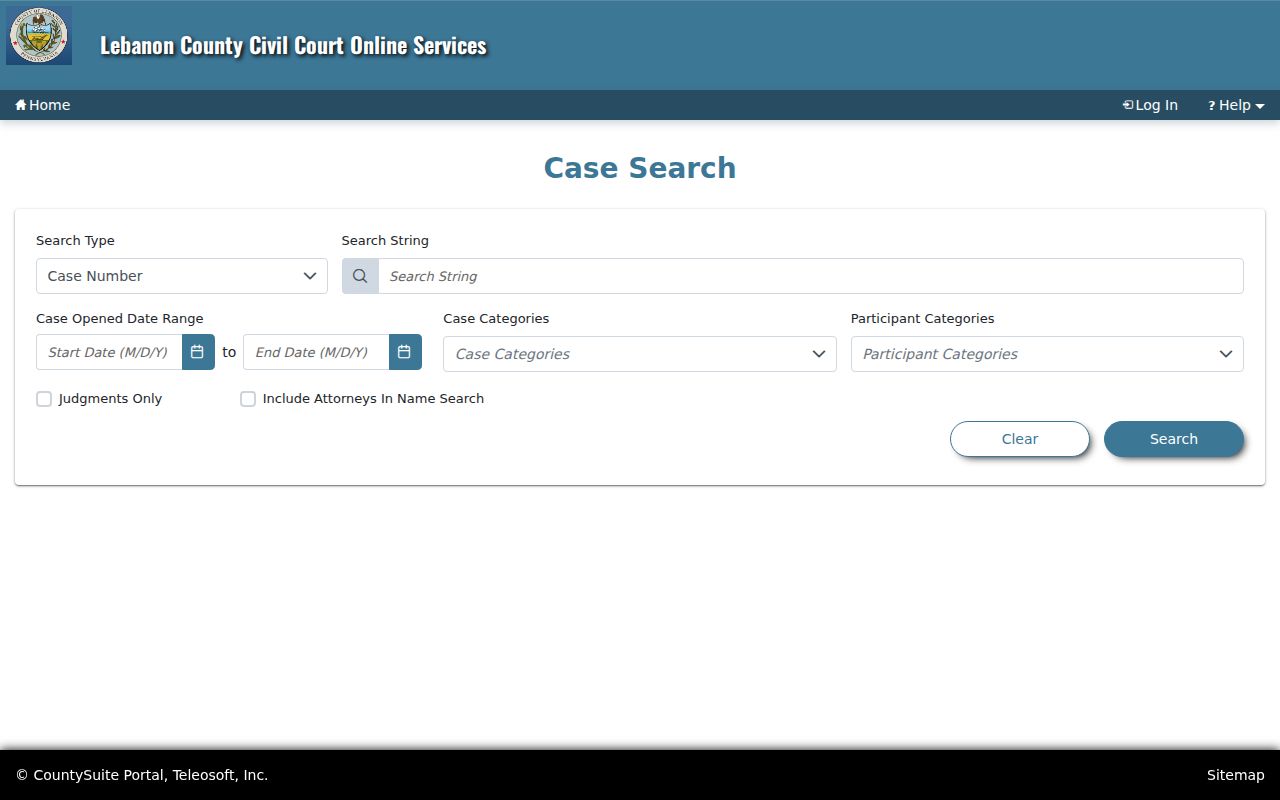Click the Clear button
Screen dimensions: 1280x800
coord(1020,439)
